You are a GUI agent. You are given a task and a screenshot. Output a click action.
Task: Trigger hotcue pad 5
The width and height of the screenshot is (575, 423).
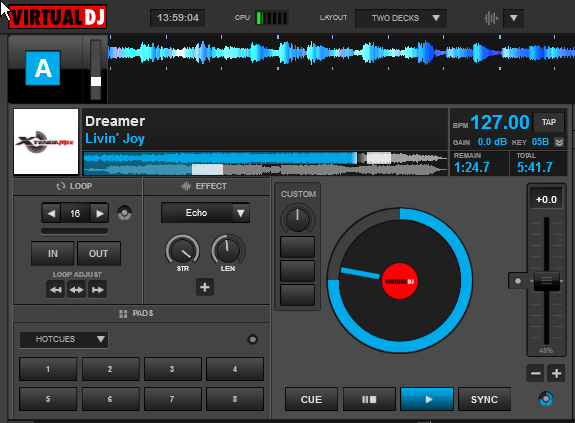pyautogui.click(x=48, y=399)
